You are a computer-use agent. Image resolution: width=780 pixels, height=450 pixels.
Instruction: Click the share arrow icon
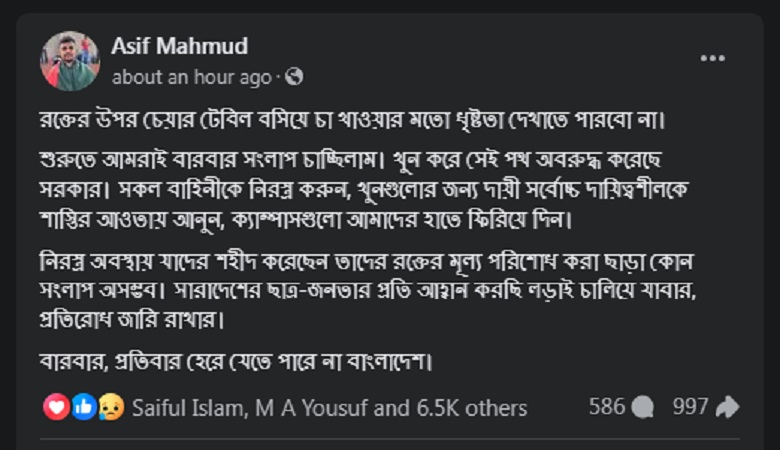(727, 407)
